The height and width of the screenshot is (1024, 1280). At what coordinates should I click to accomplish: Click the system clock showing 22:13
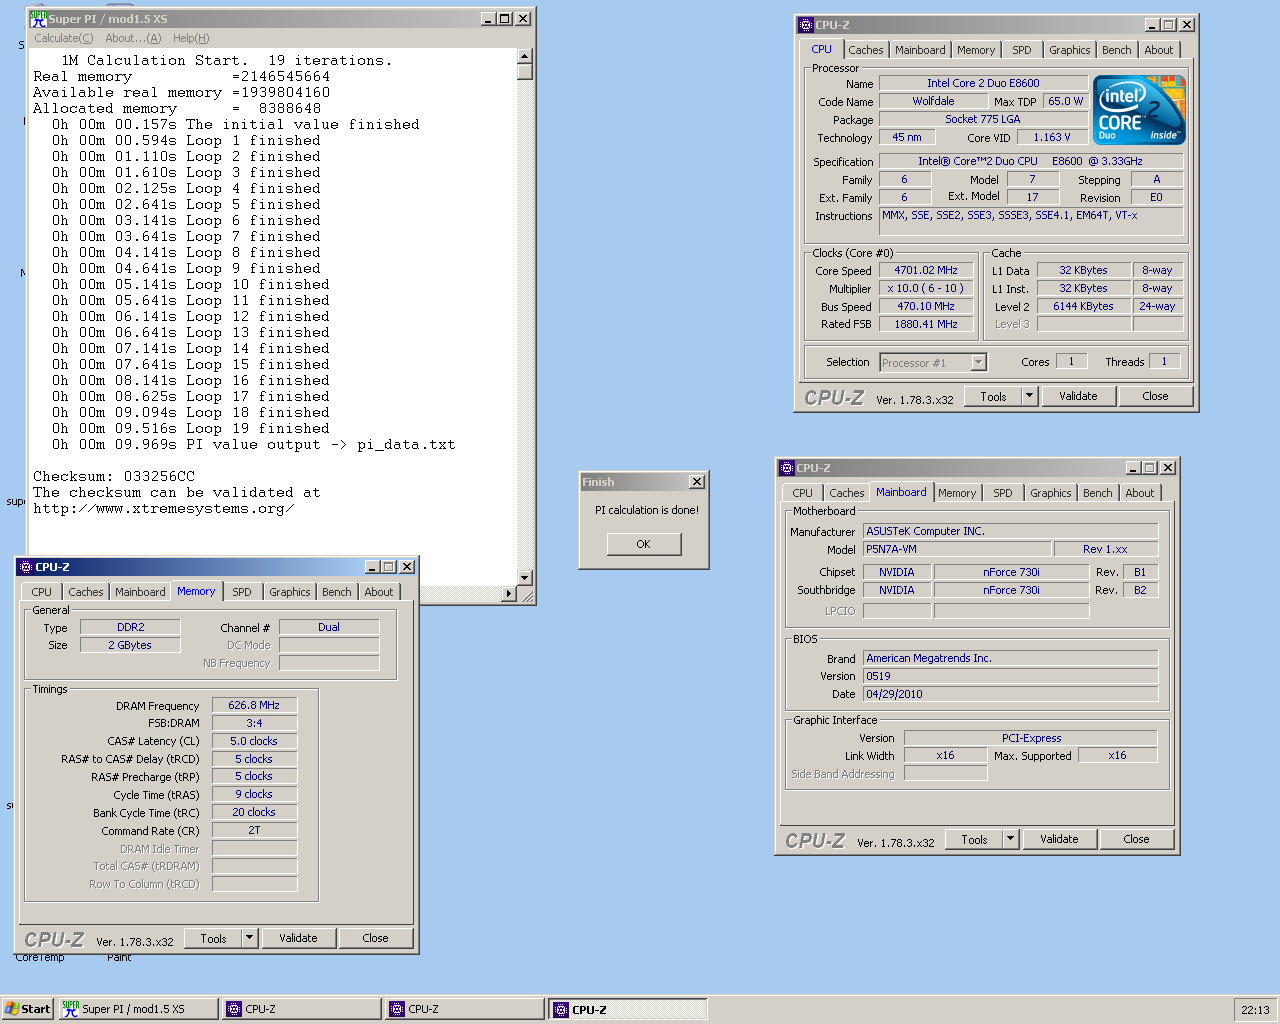(1255, 1009)
